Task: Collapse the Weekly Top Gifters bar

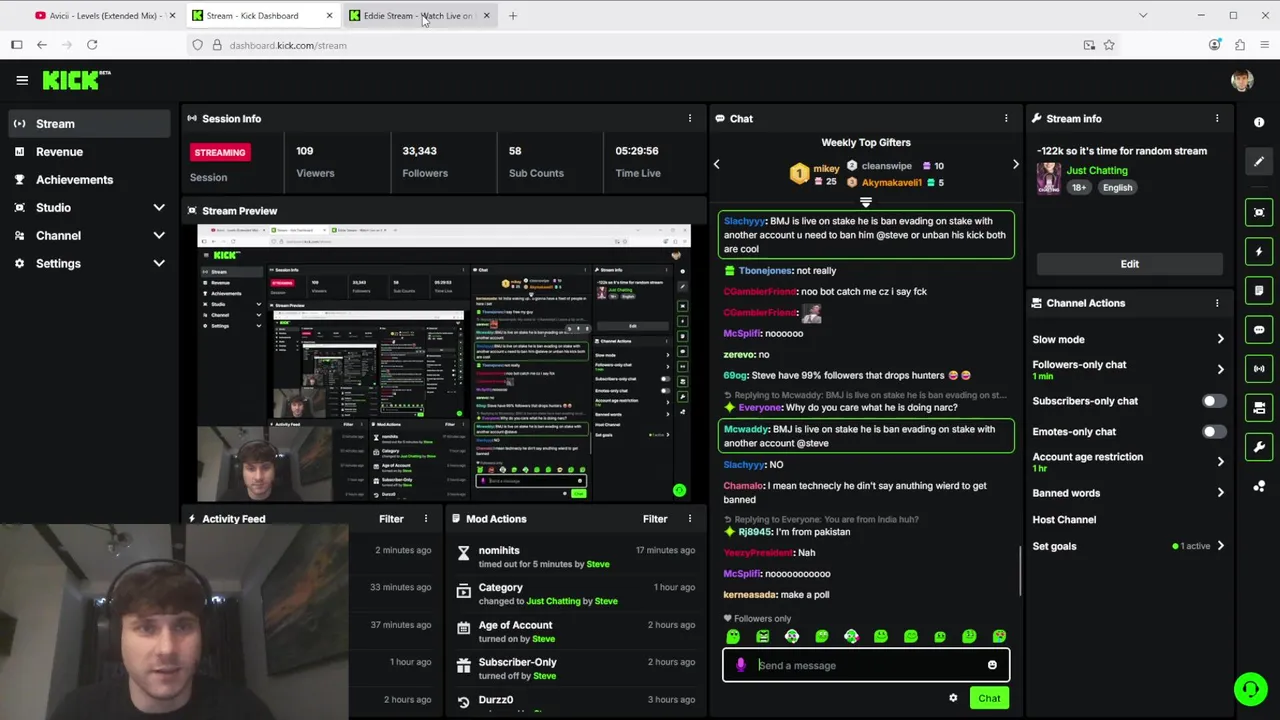Action: coord(866,202)
